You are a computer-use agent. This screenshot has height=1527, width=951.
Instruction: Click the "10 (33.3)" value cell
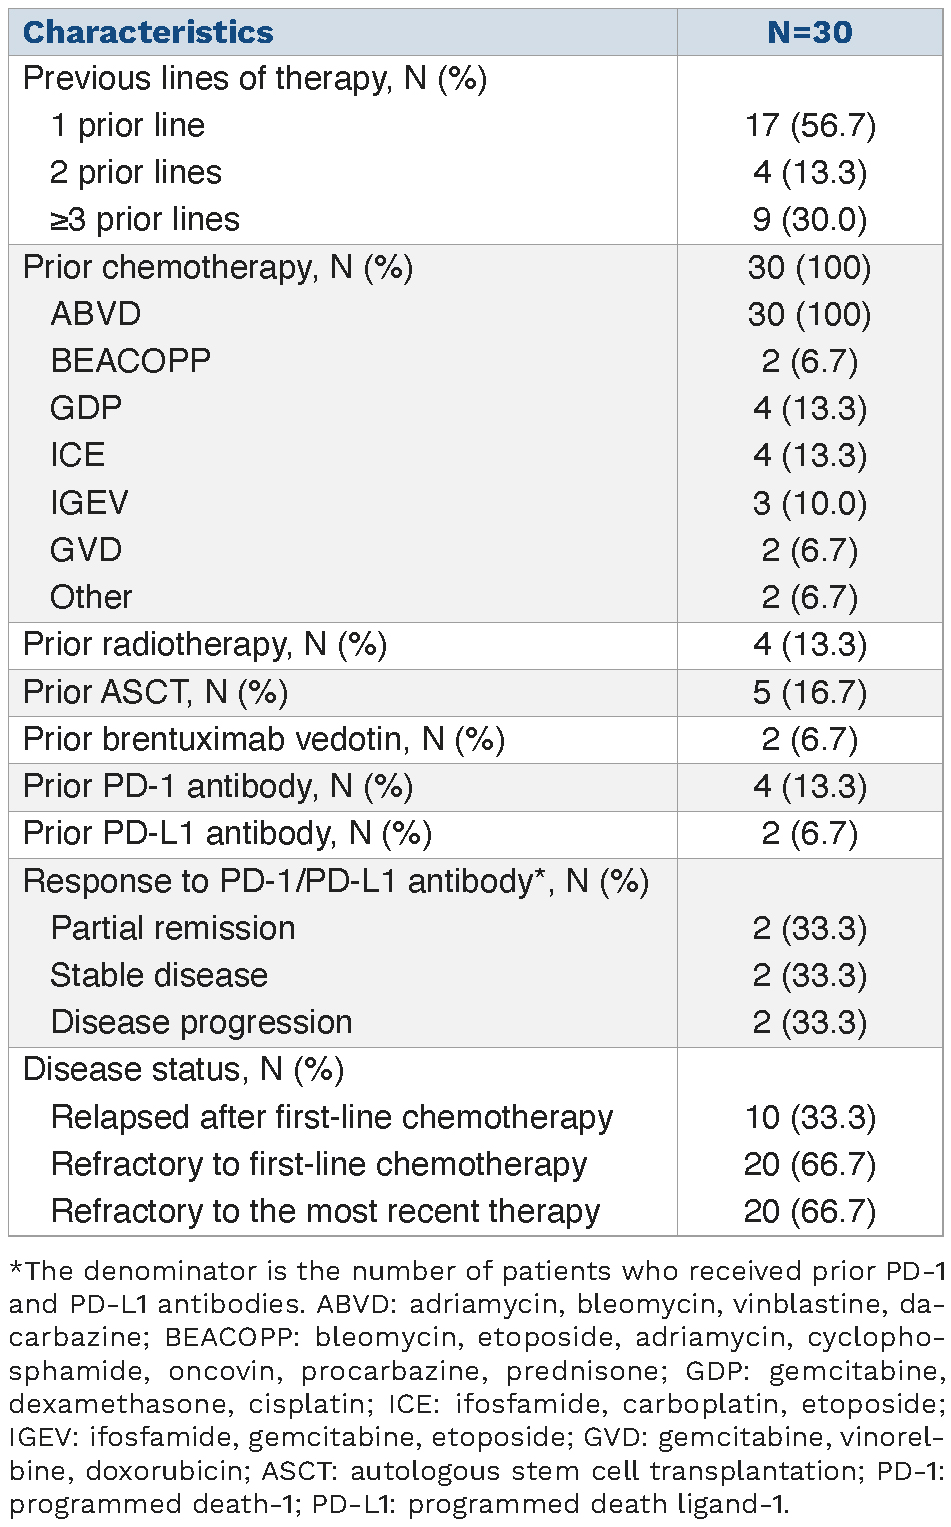(809, 1117)
